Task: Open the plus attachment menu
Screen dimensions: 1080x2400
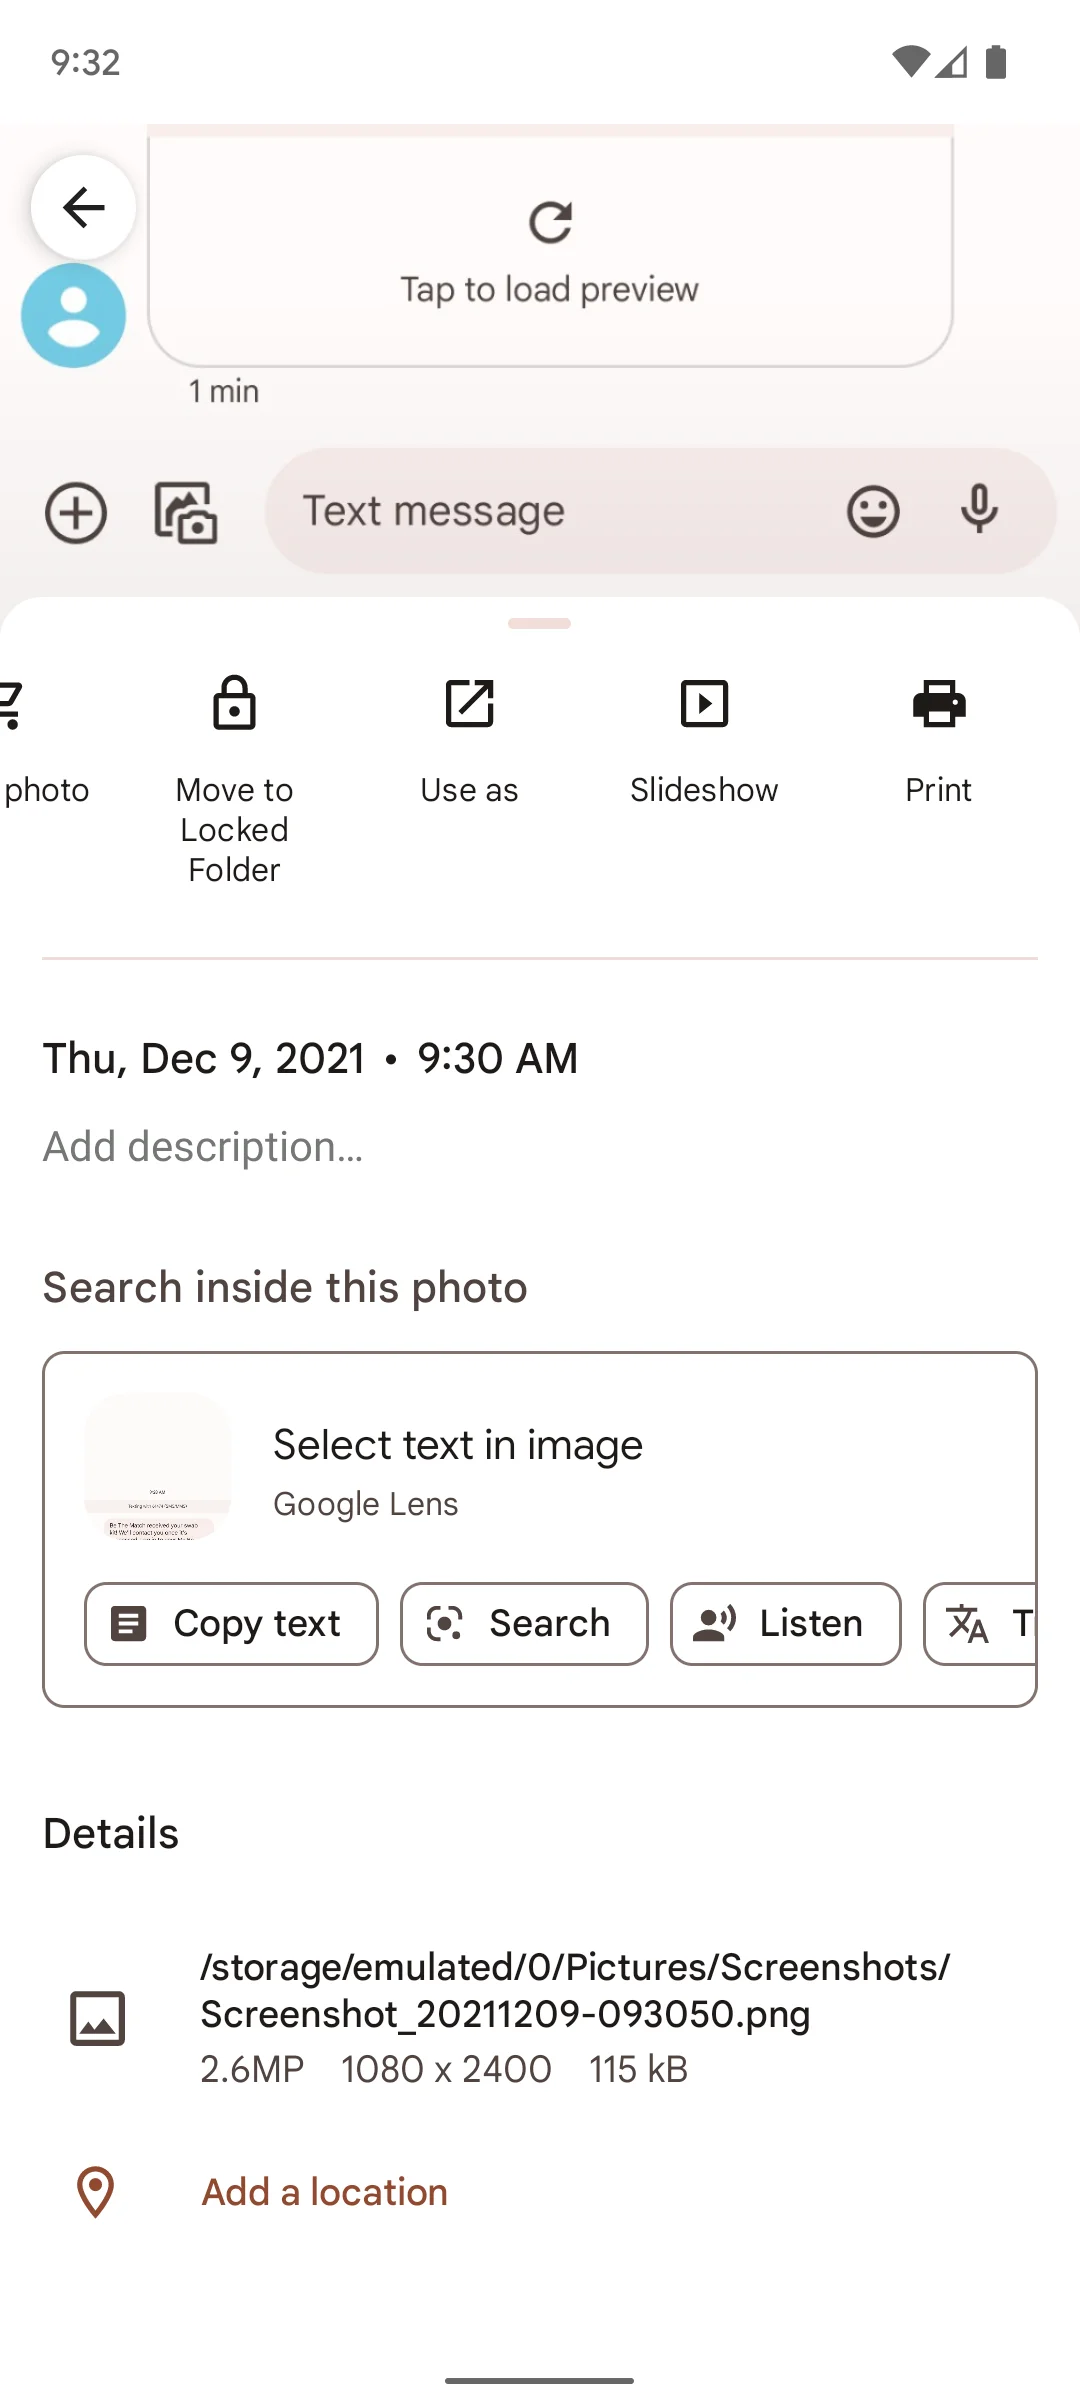Action: (x=76, y=513)
